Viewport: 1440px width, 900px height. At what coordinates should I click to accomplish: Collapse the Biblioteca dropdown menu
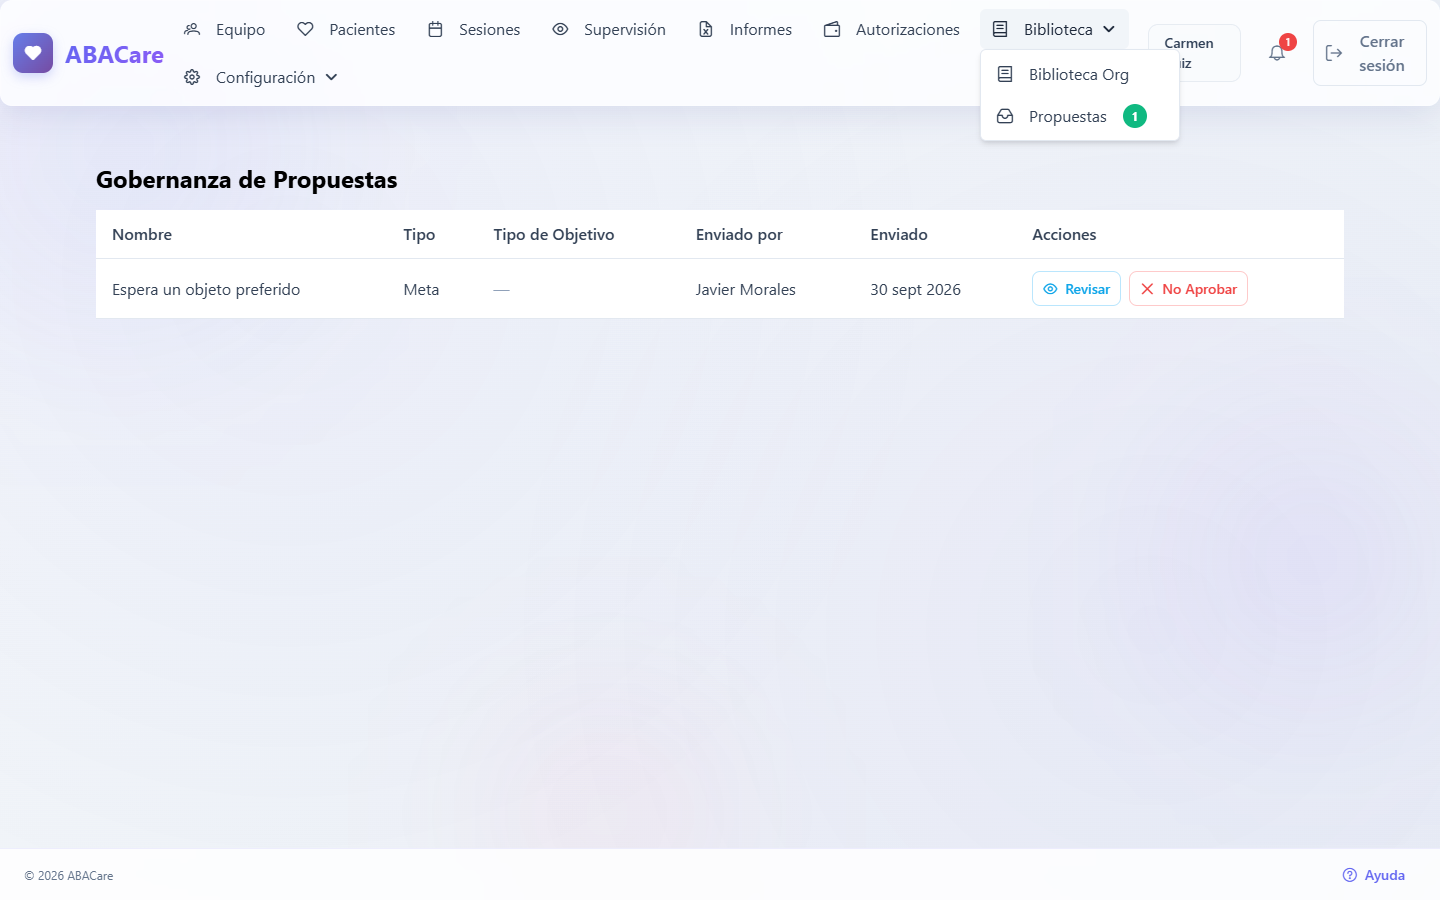click(x=1054, y=29)
